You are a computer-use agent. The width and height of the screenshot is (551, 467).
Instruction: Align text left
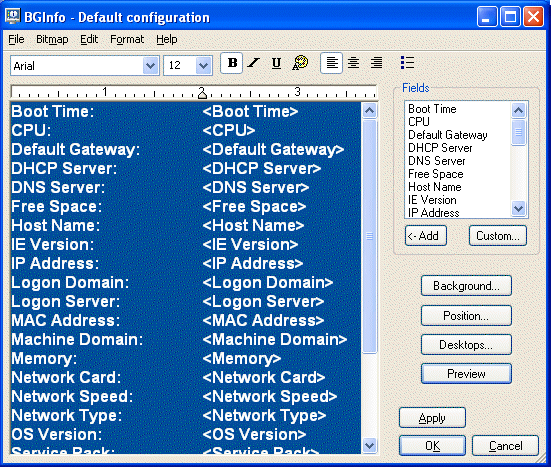pos(332,63)
